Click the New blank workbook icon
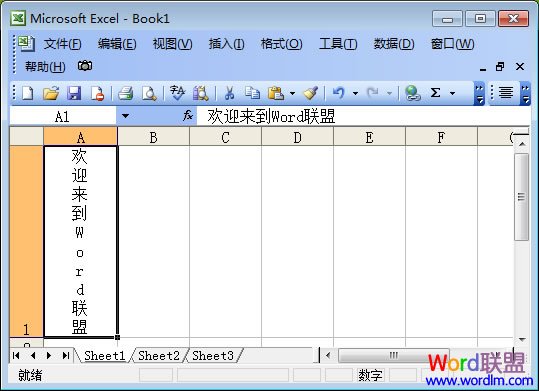539x391 pixels. [28, 93]
